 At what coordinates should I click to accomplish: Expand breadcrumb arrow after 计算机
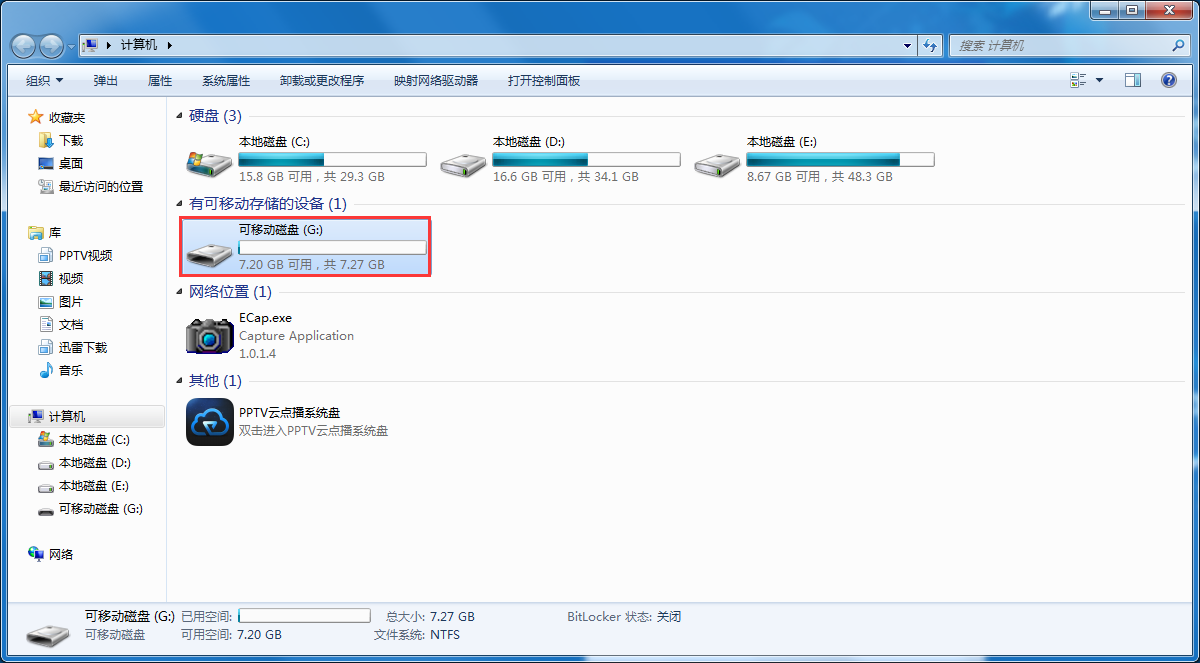point(169,46)
